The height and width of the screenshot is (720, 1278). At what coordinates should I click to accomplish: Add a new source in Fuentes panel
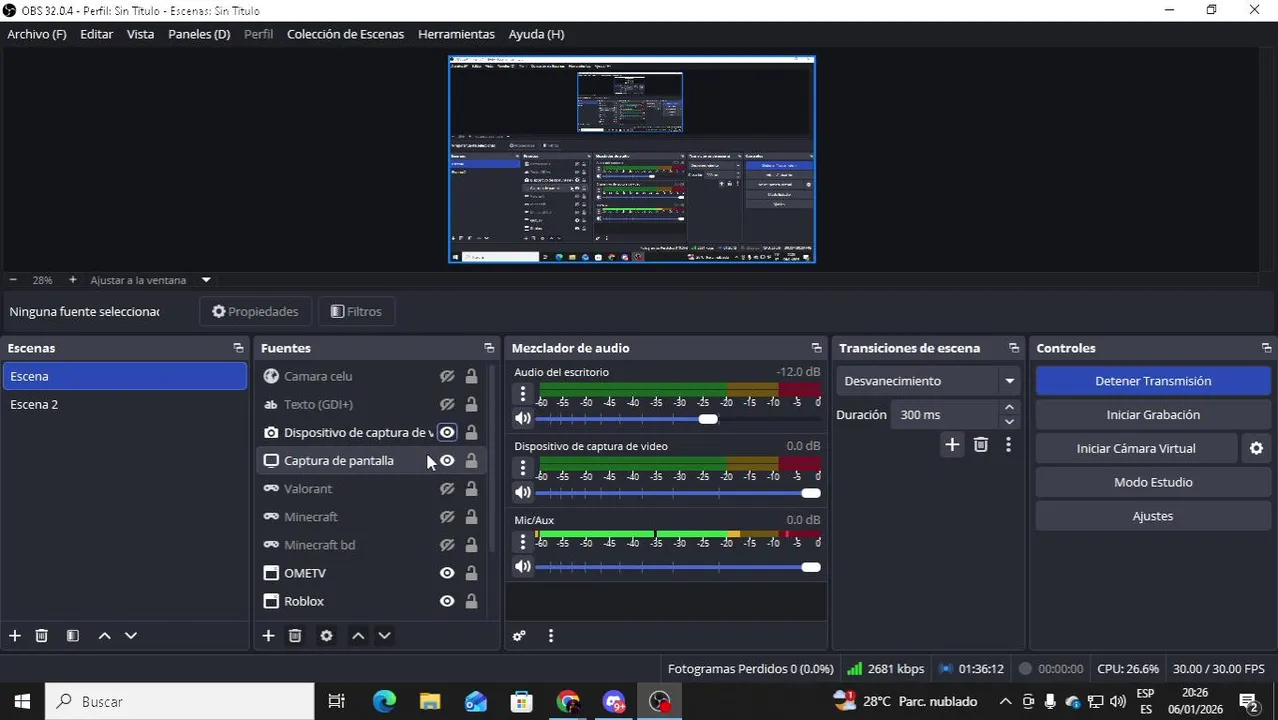tap(268, 636)
